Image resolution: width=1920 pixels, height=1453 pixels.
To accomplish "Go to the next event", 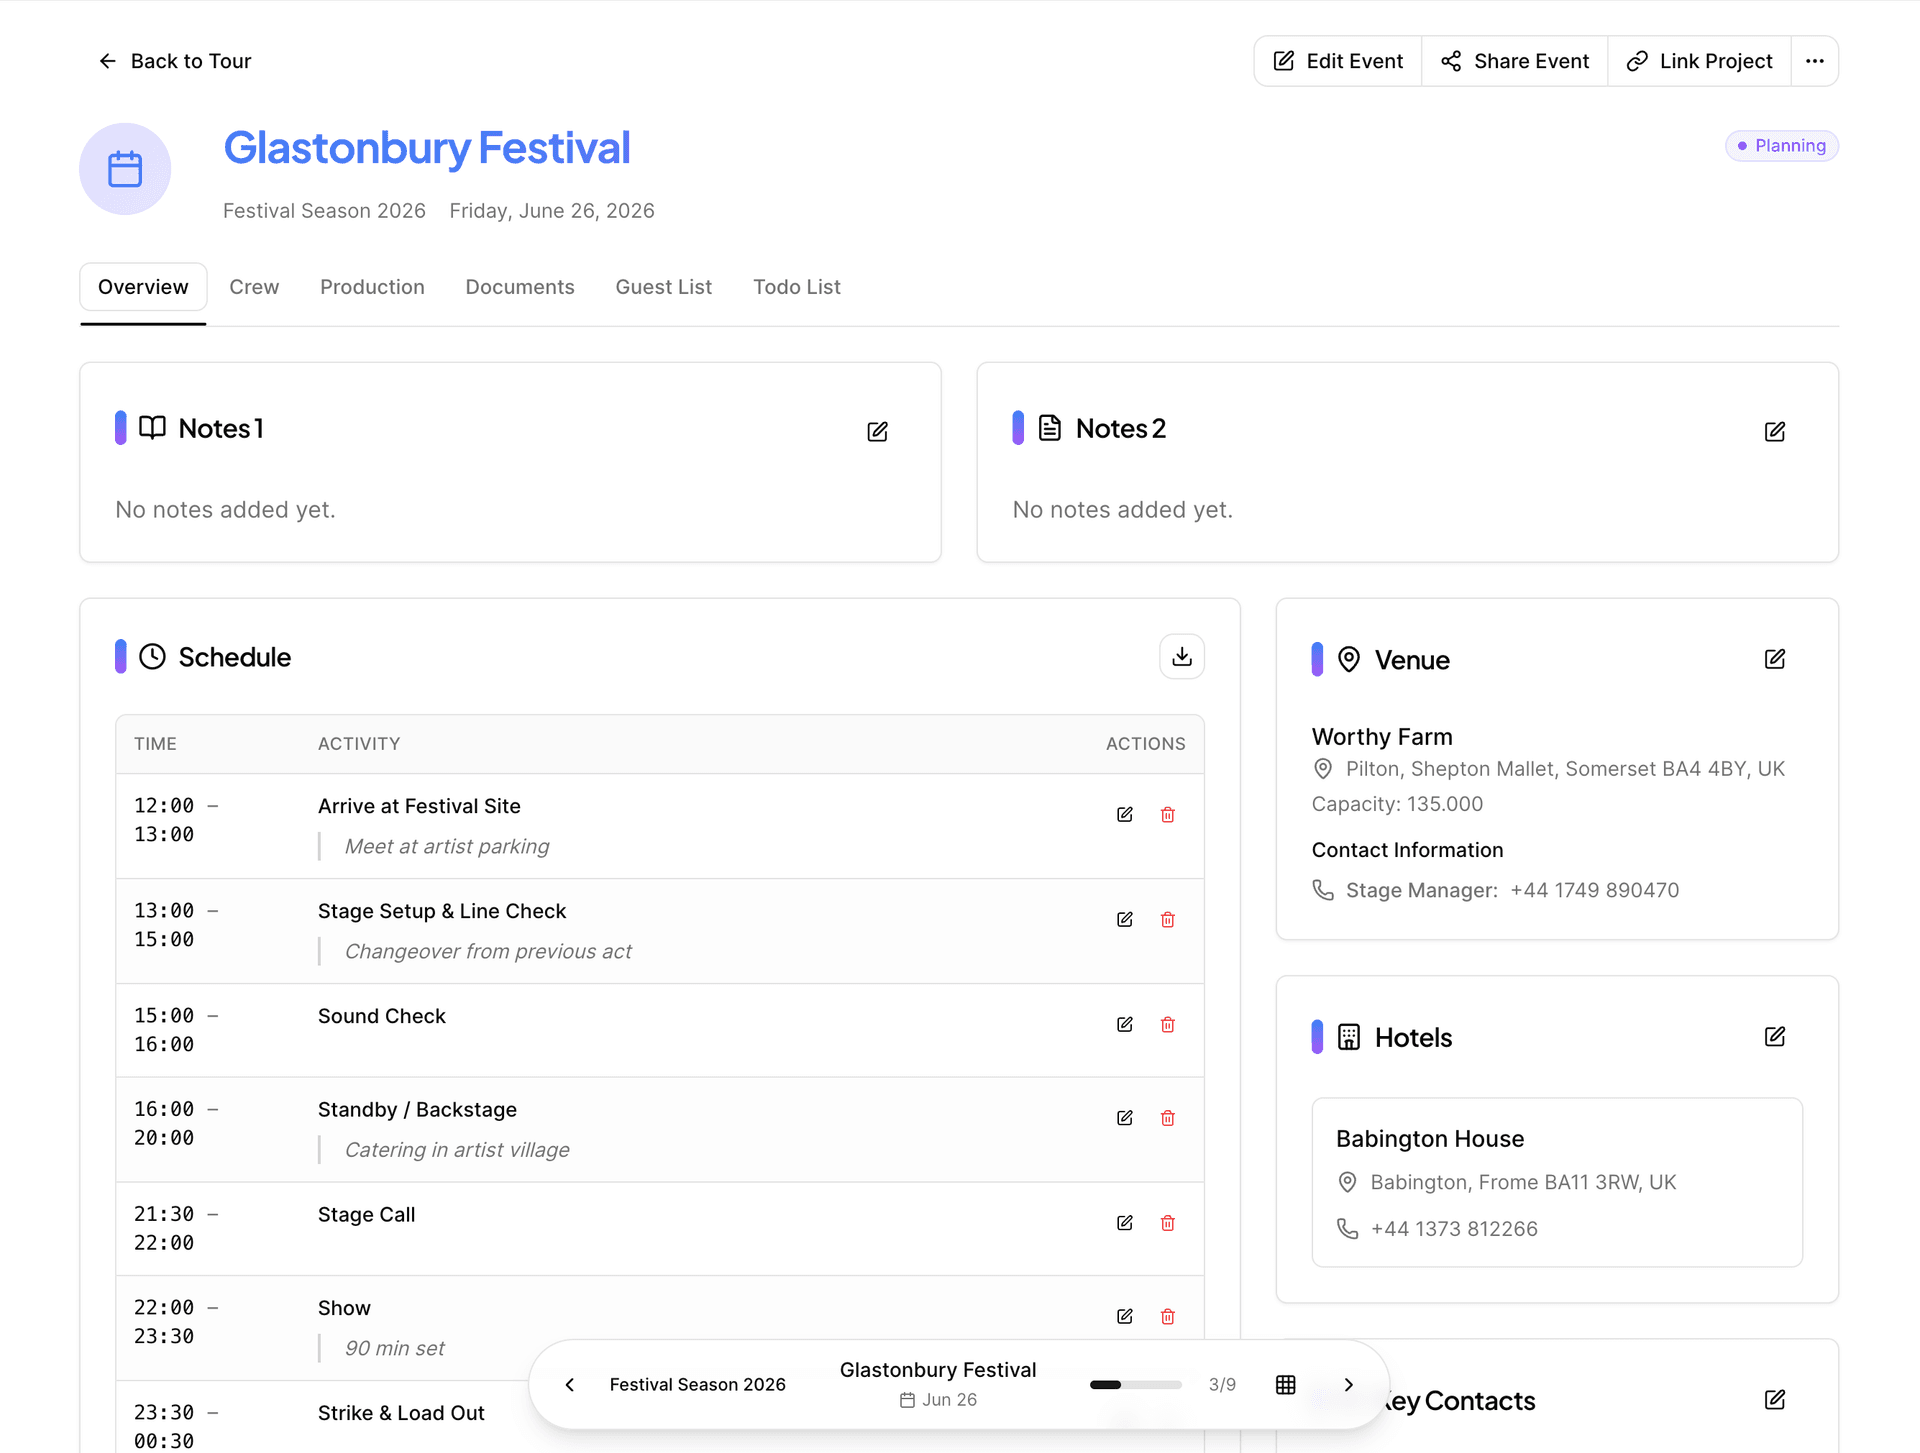I will [x=1348, y=1385].
